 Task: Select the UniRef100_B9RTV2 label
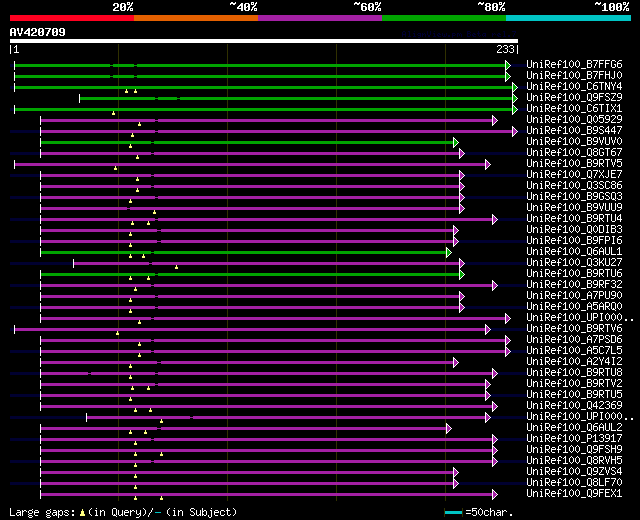[574, 384]
